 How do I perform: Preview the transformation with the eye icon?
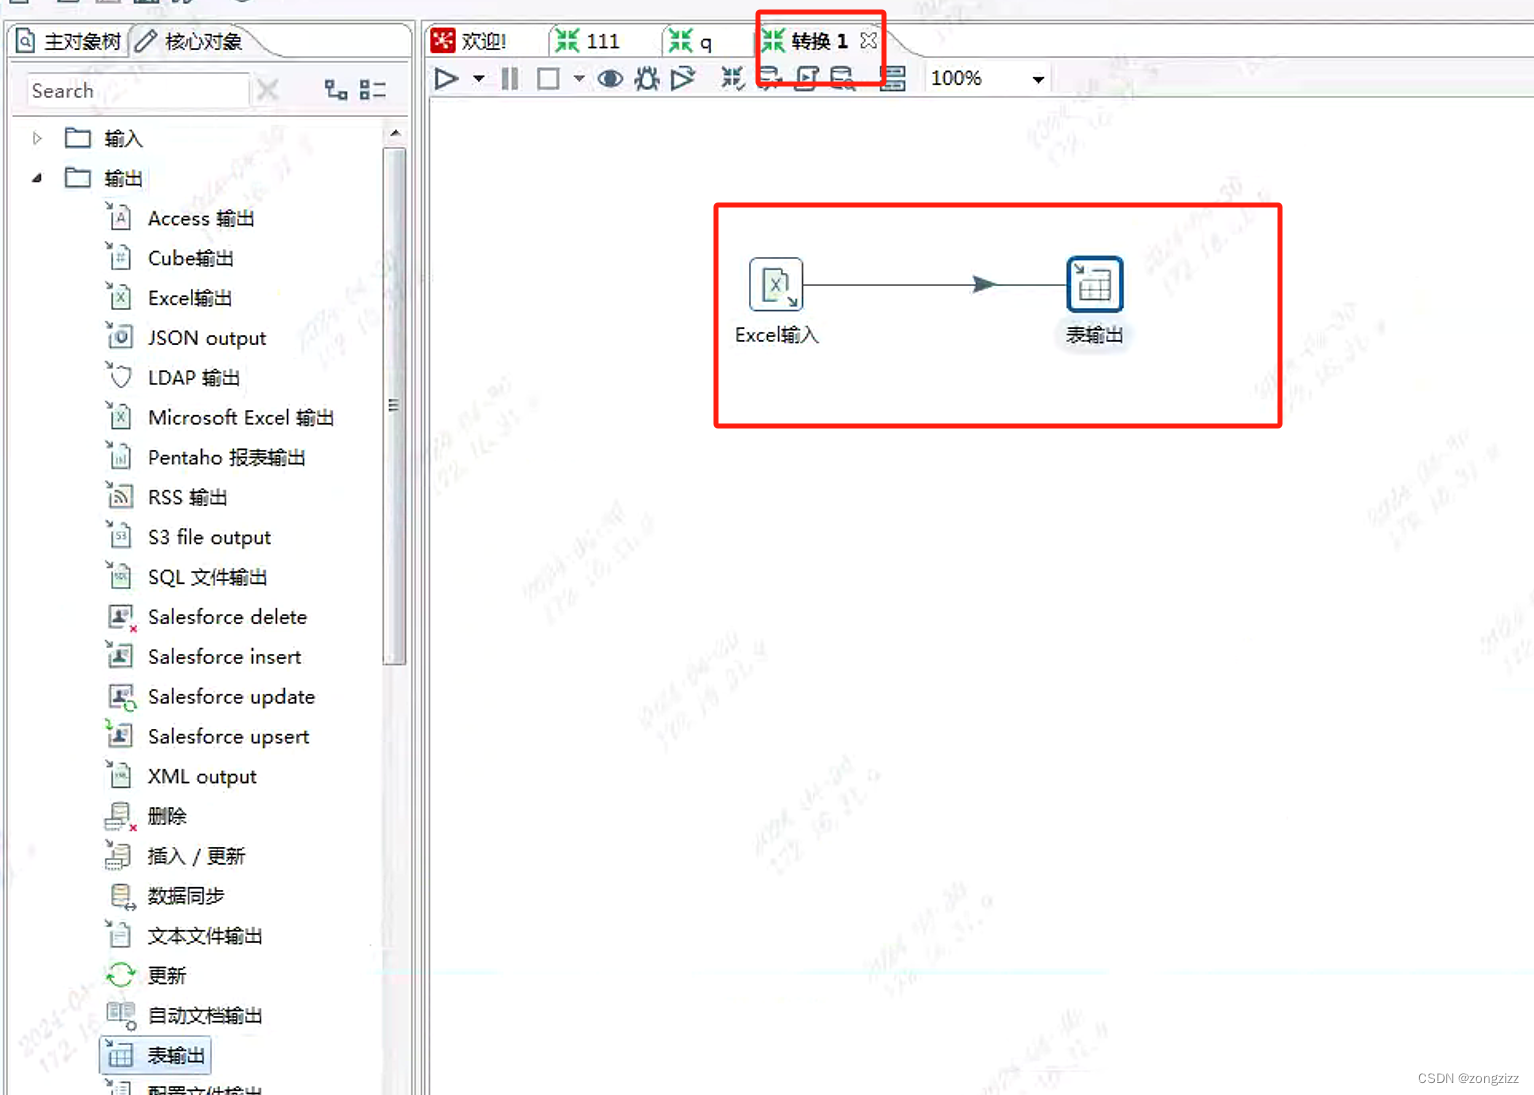pos(610,78)
